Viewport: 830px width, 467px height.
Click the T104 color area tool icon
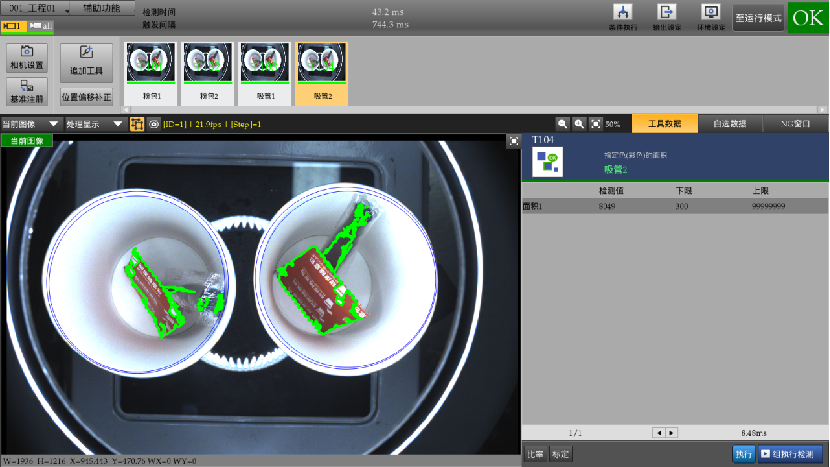coord(547,162)
